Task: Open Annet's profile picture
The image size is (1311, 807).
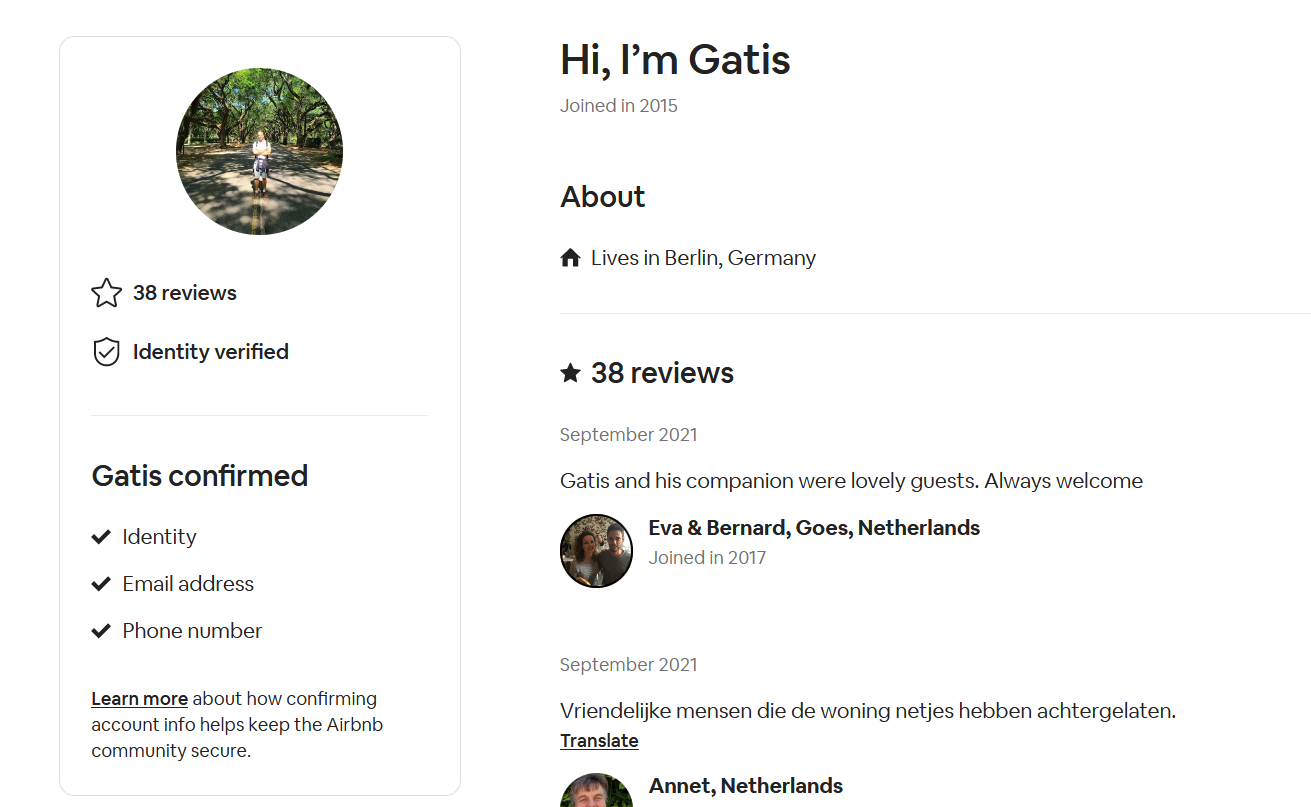Action: click(x=596, y=790)
